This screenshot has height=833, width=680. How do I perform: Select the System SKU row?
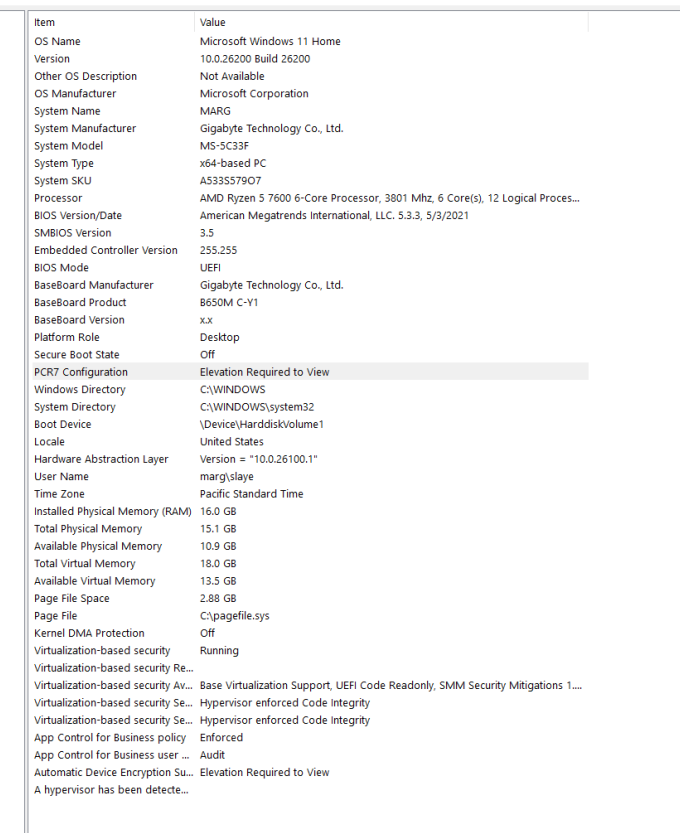(309, 181)
